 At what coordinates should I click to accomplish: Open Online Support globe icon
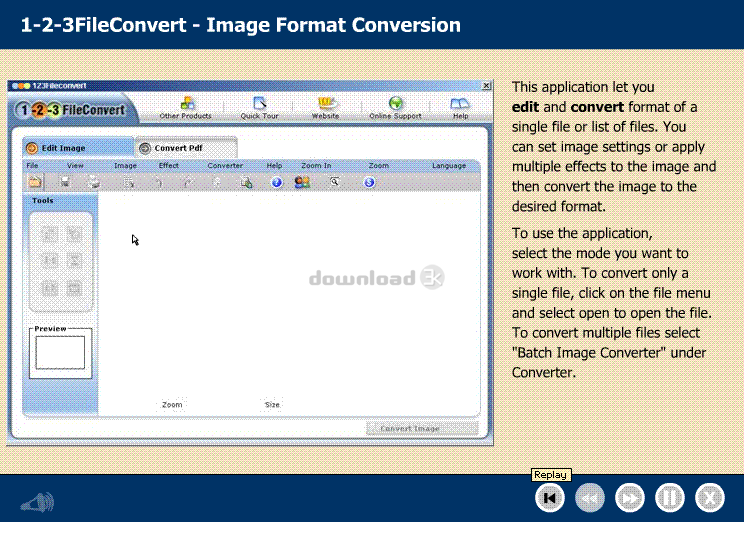(395, 103)
